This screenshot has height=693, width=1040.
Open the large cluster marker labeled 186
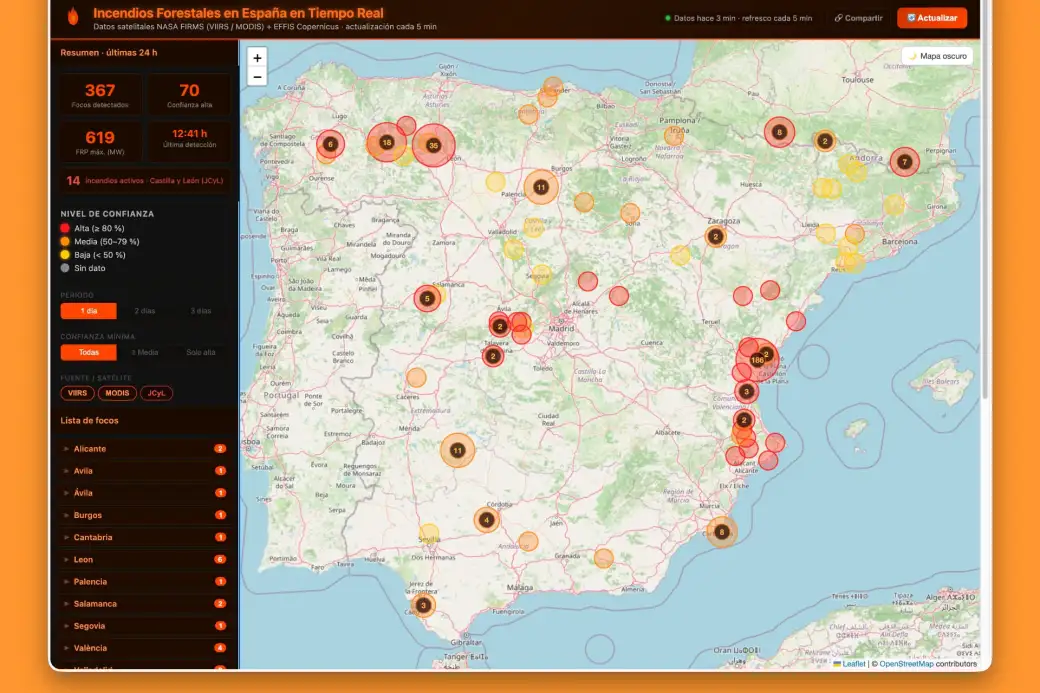click(757, 360)
